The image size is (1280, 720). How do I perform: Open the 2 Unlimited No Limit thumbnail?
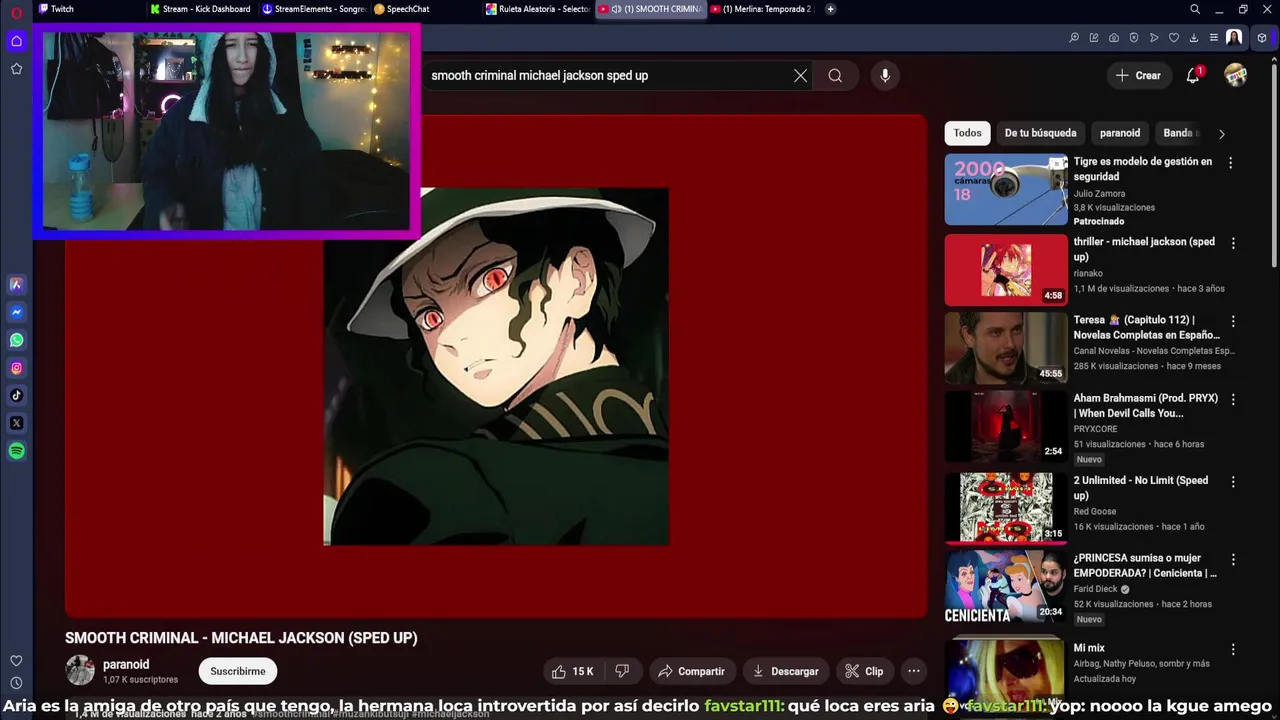(x=1006, y=508)
